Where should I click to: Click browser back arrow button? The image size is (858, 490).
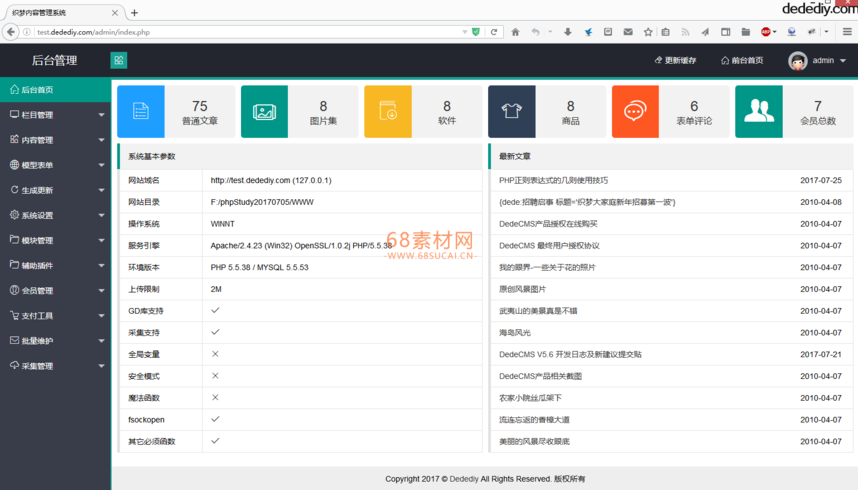coord(10,32)
